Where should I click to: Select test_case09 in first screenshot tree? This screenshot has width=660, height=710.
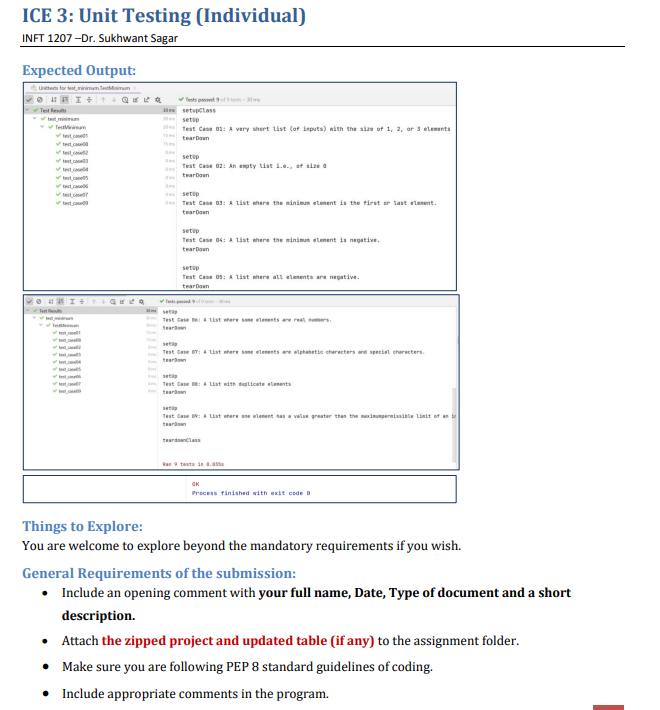pos(75,203)
